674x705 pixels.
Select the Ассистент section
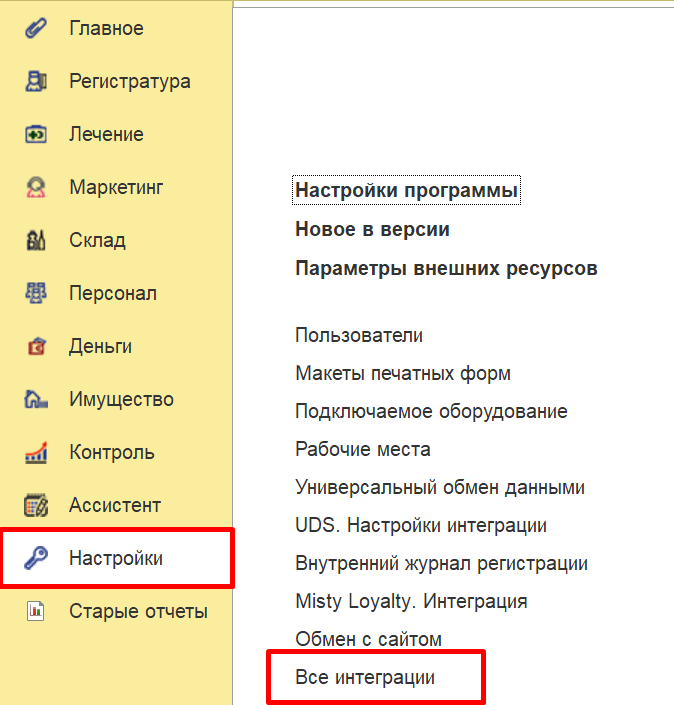click(x=115, y=505)
